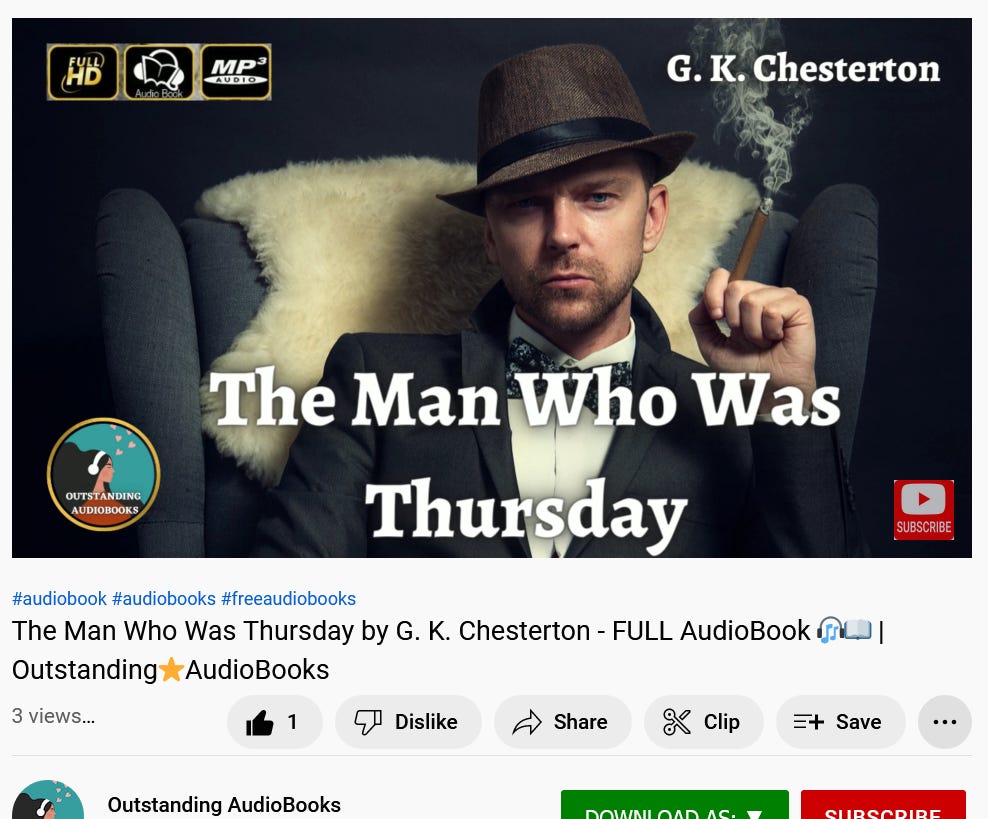Click the Audio Book badge icon

(x=159, y=72)
